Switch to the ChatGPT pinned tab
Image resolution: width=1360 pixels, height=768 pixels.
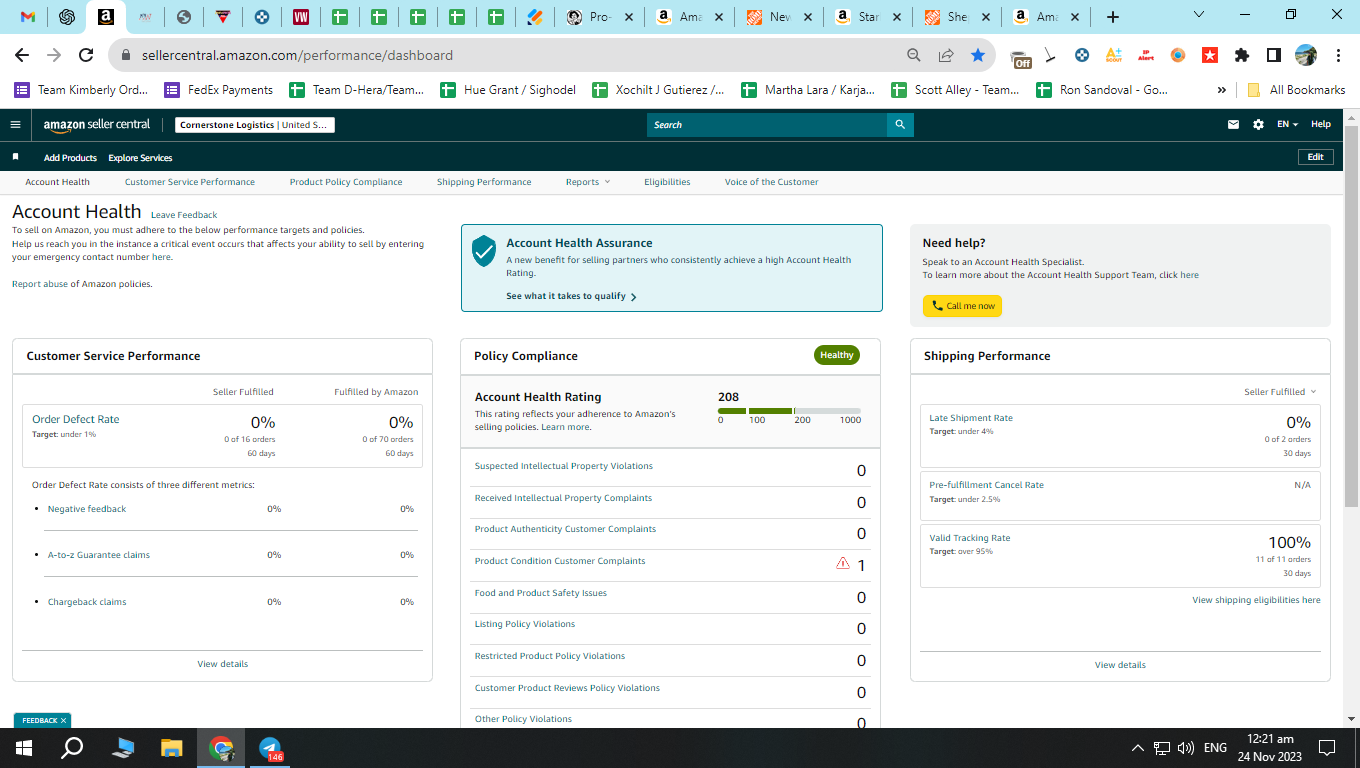(x=67, y=17)
